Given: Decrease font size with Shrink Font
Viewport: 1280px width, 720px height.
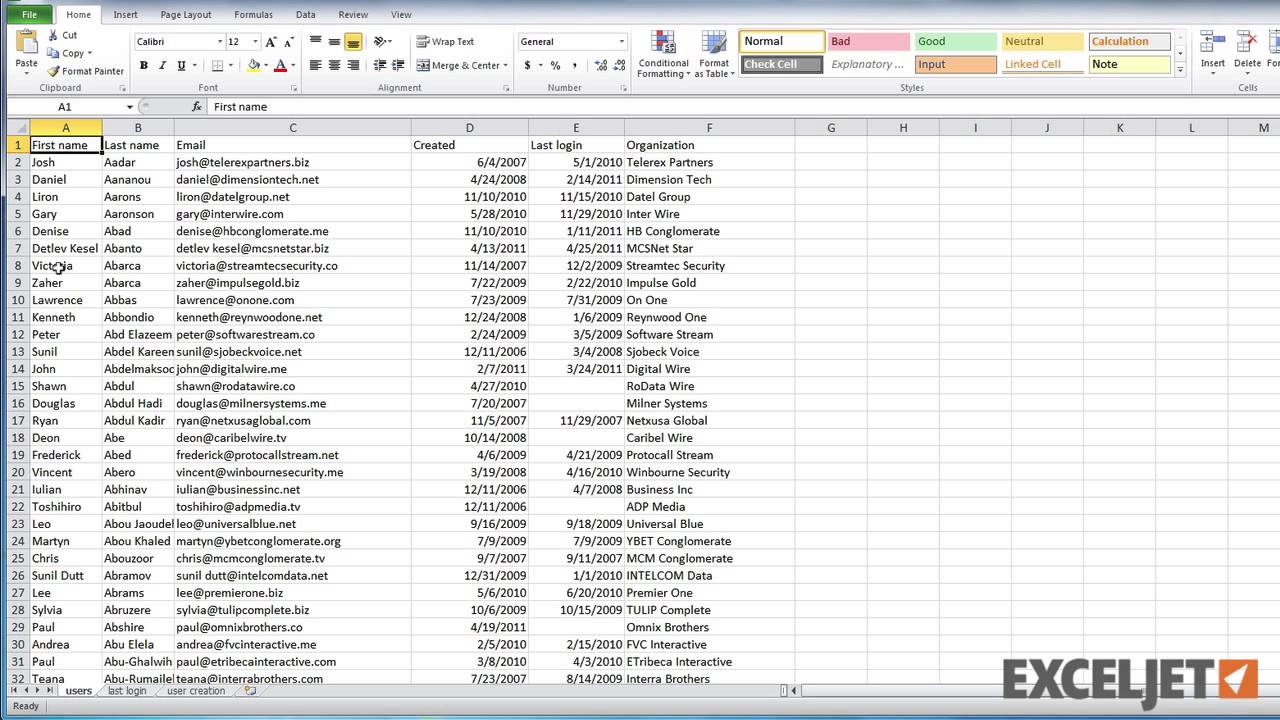Looking at the screenshot, I should click(289, 42).
